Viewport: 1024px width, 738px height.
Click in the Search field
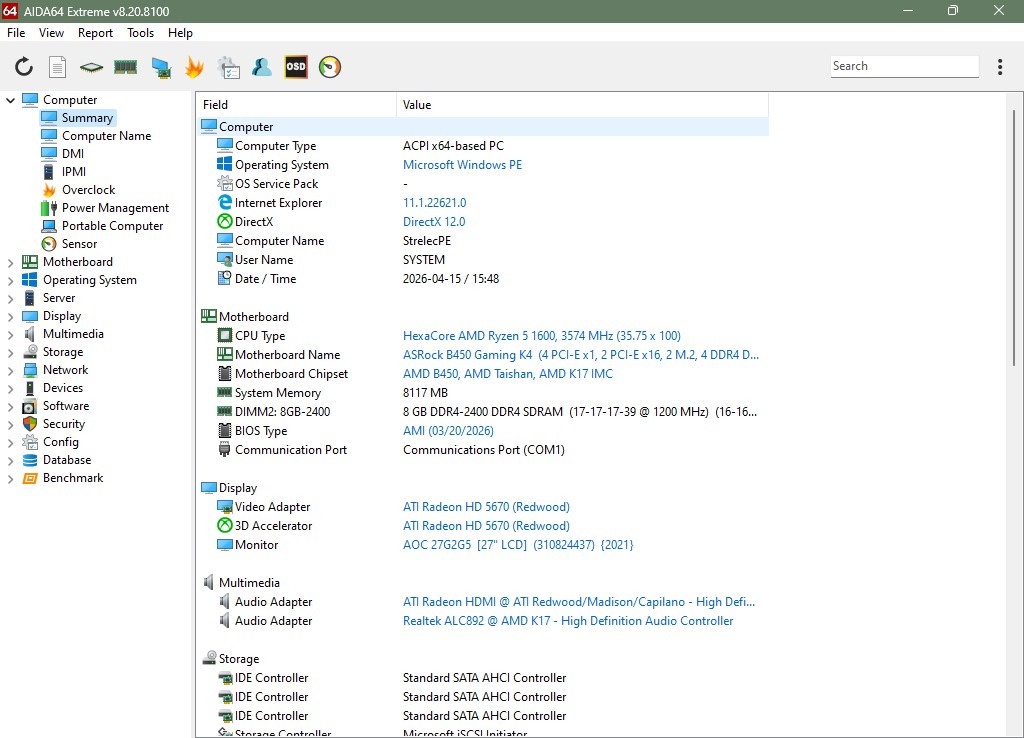click(904, 66)
